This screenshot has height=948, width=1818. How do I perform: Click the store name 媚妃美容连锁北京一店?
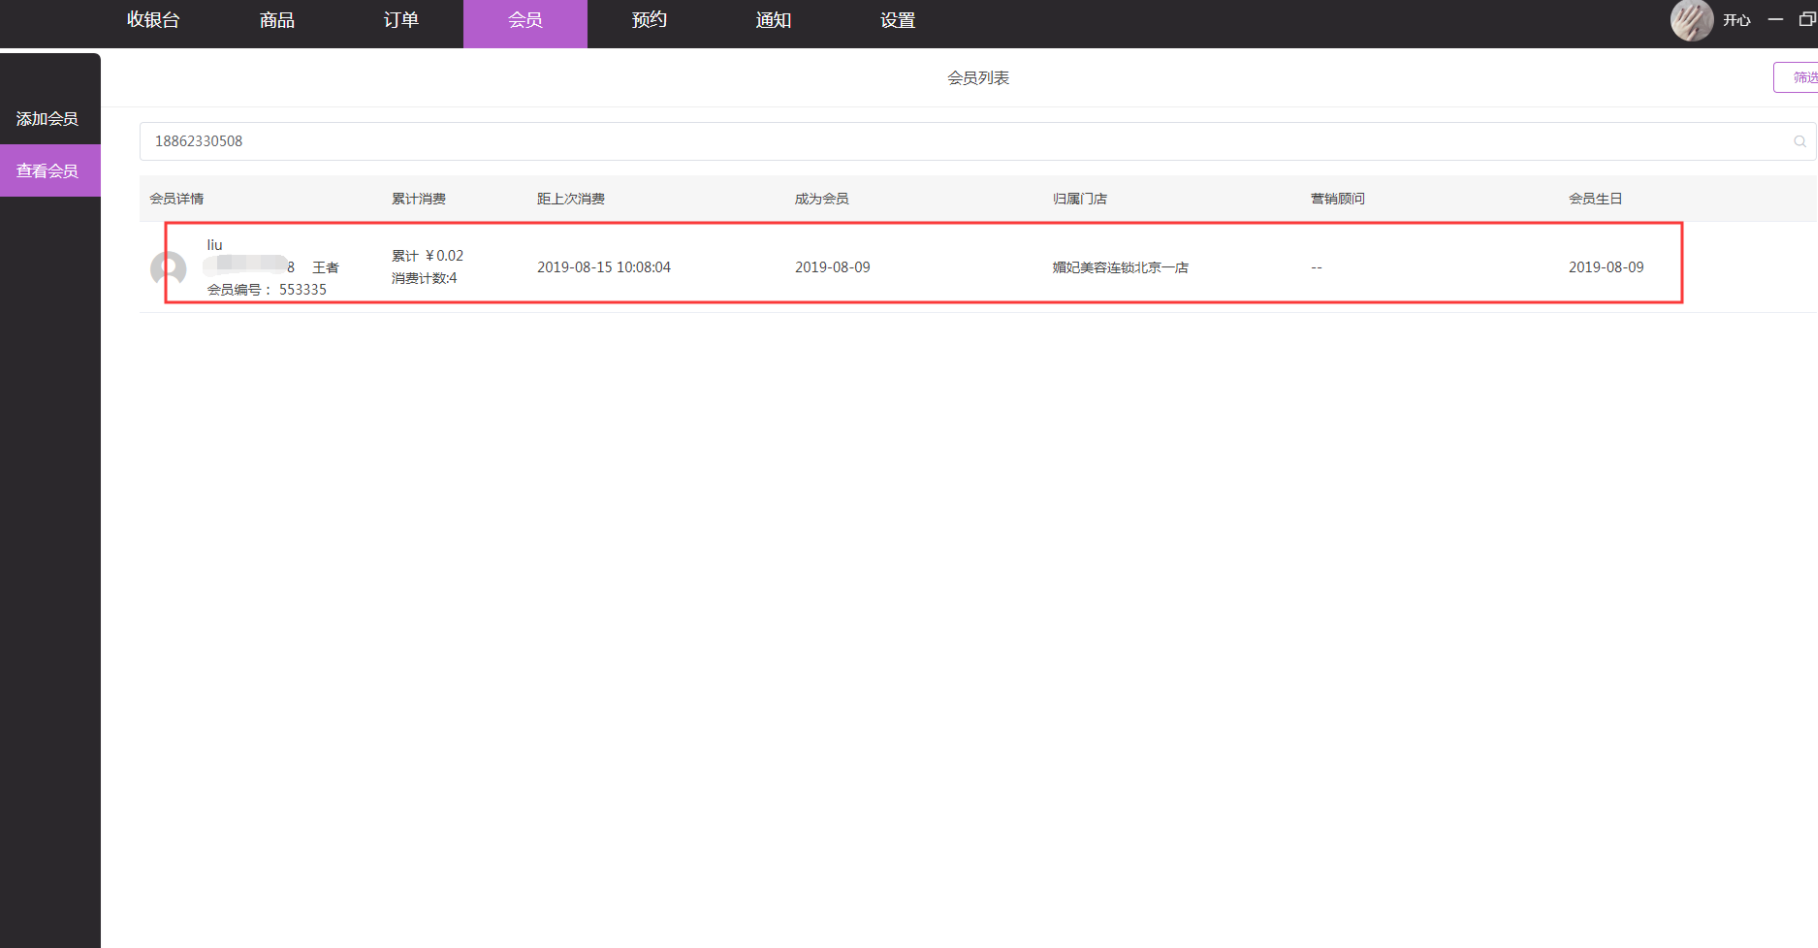click(x=1120, y=267)
